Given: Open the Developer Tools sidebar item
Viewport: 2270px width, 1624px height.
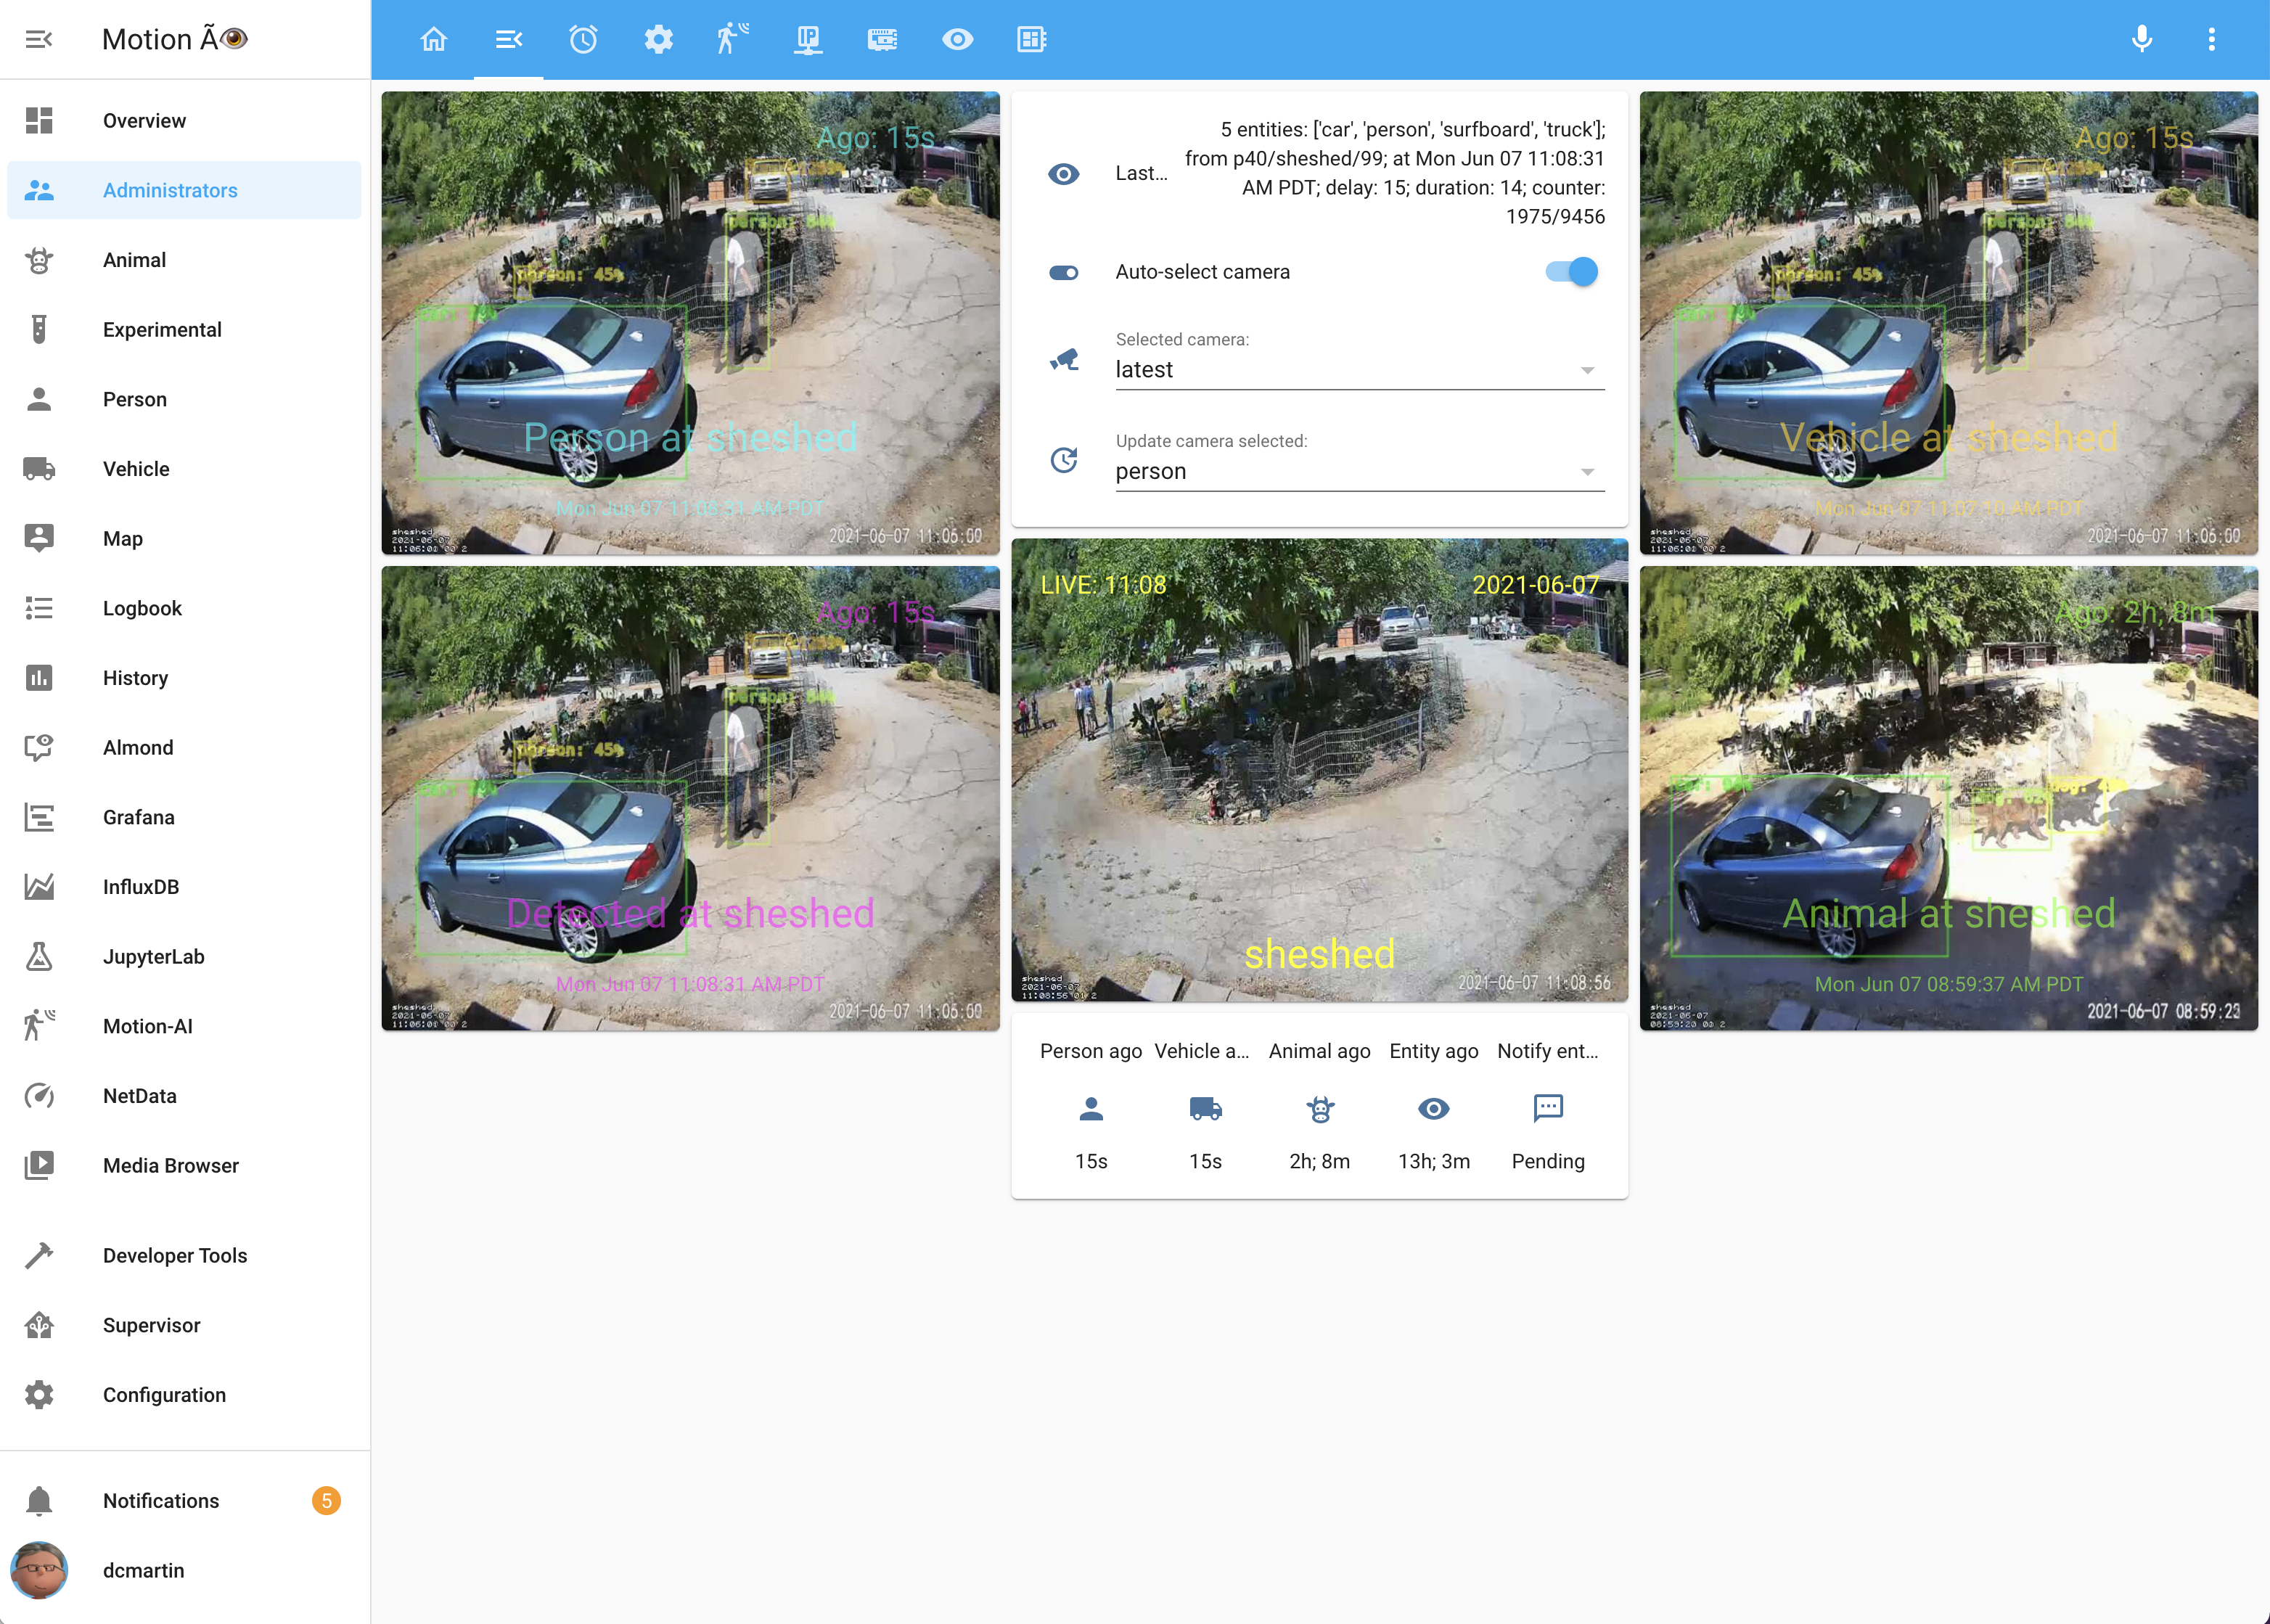Looking at the screenshot, I should click(x=174, y=1255).
